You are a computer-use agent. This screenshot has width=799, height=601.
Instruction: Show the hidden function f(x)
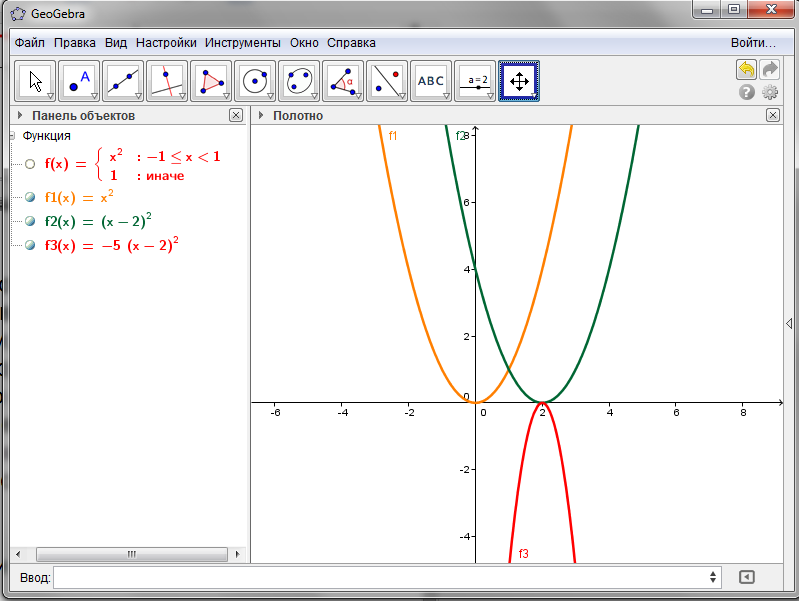point(30,164)
